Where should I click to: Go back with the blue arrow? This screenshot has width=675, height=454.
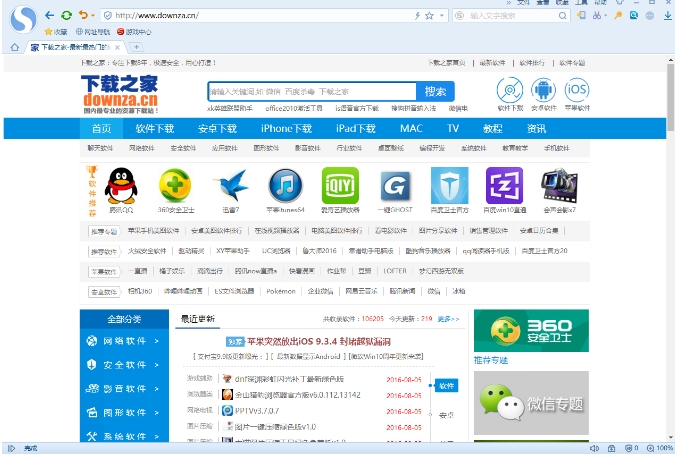(50, 15)
